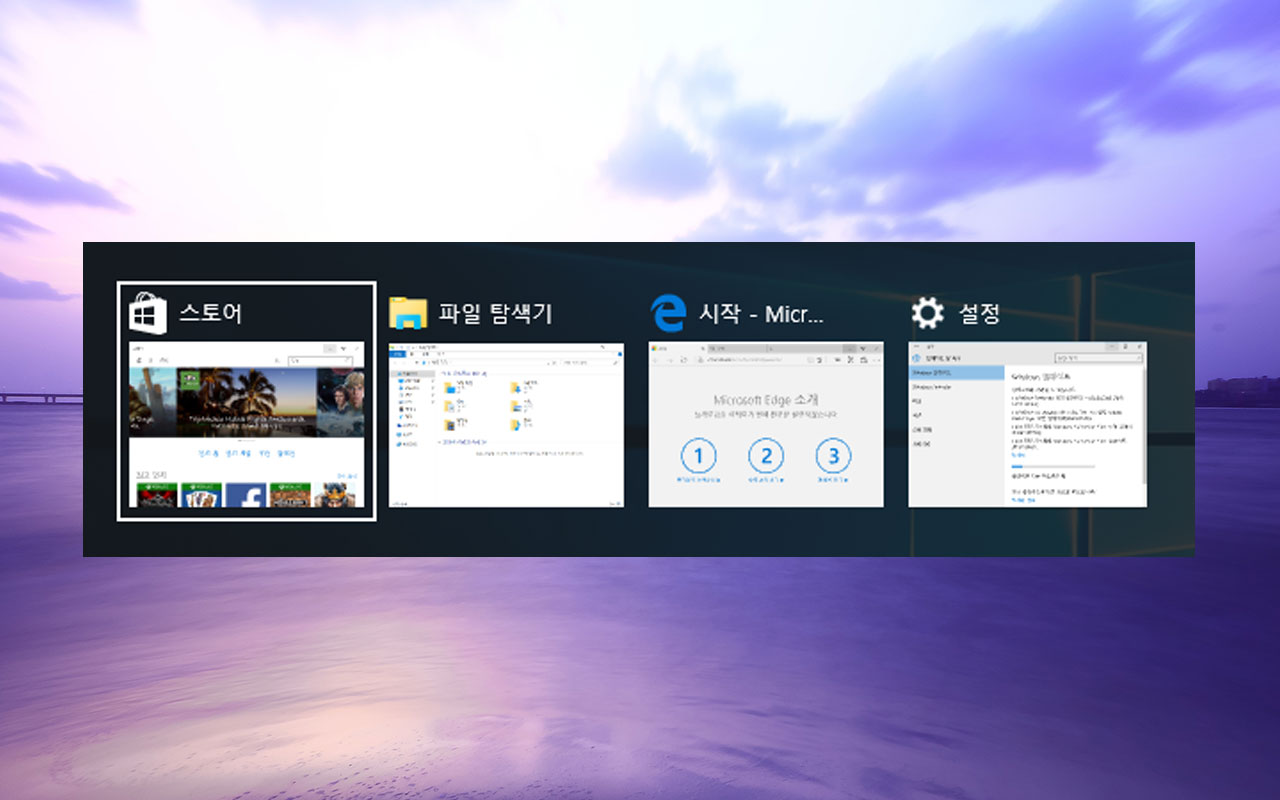Viewport: 1280px width, 800px height.
Task: Click the 자세히 link in Windows Update
Action: coord(1018,454)
